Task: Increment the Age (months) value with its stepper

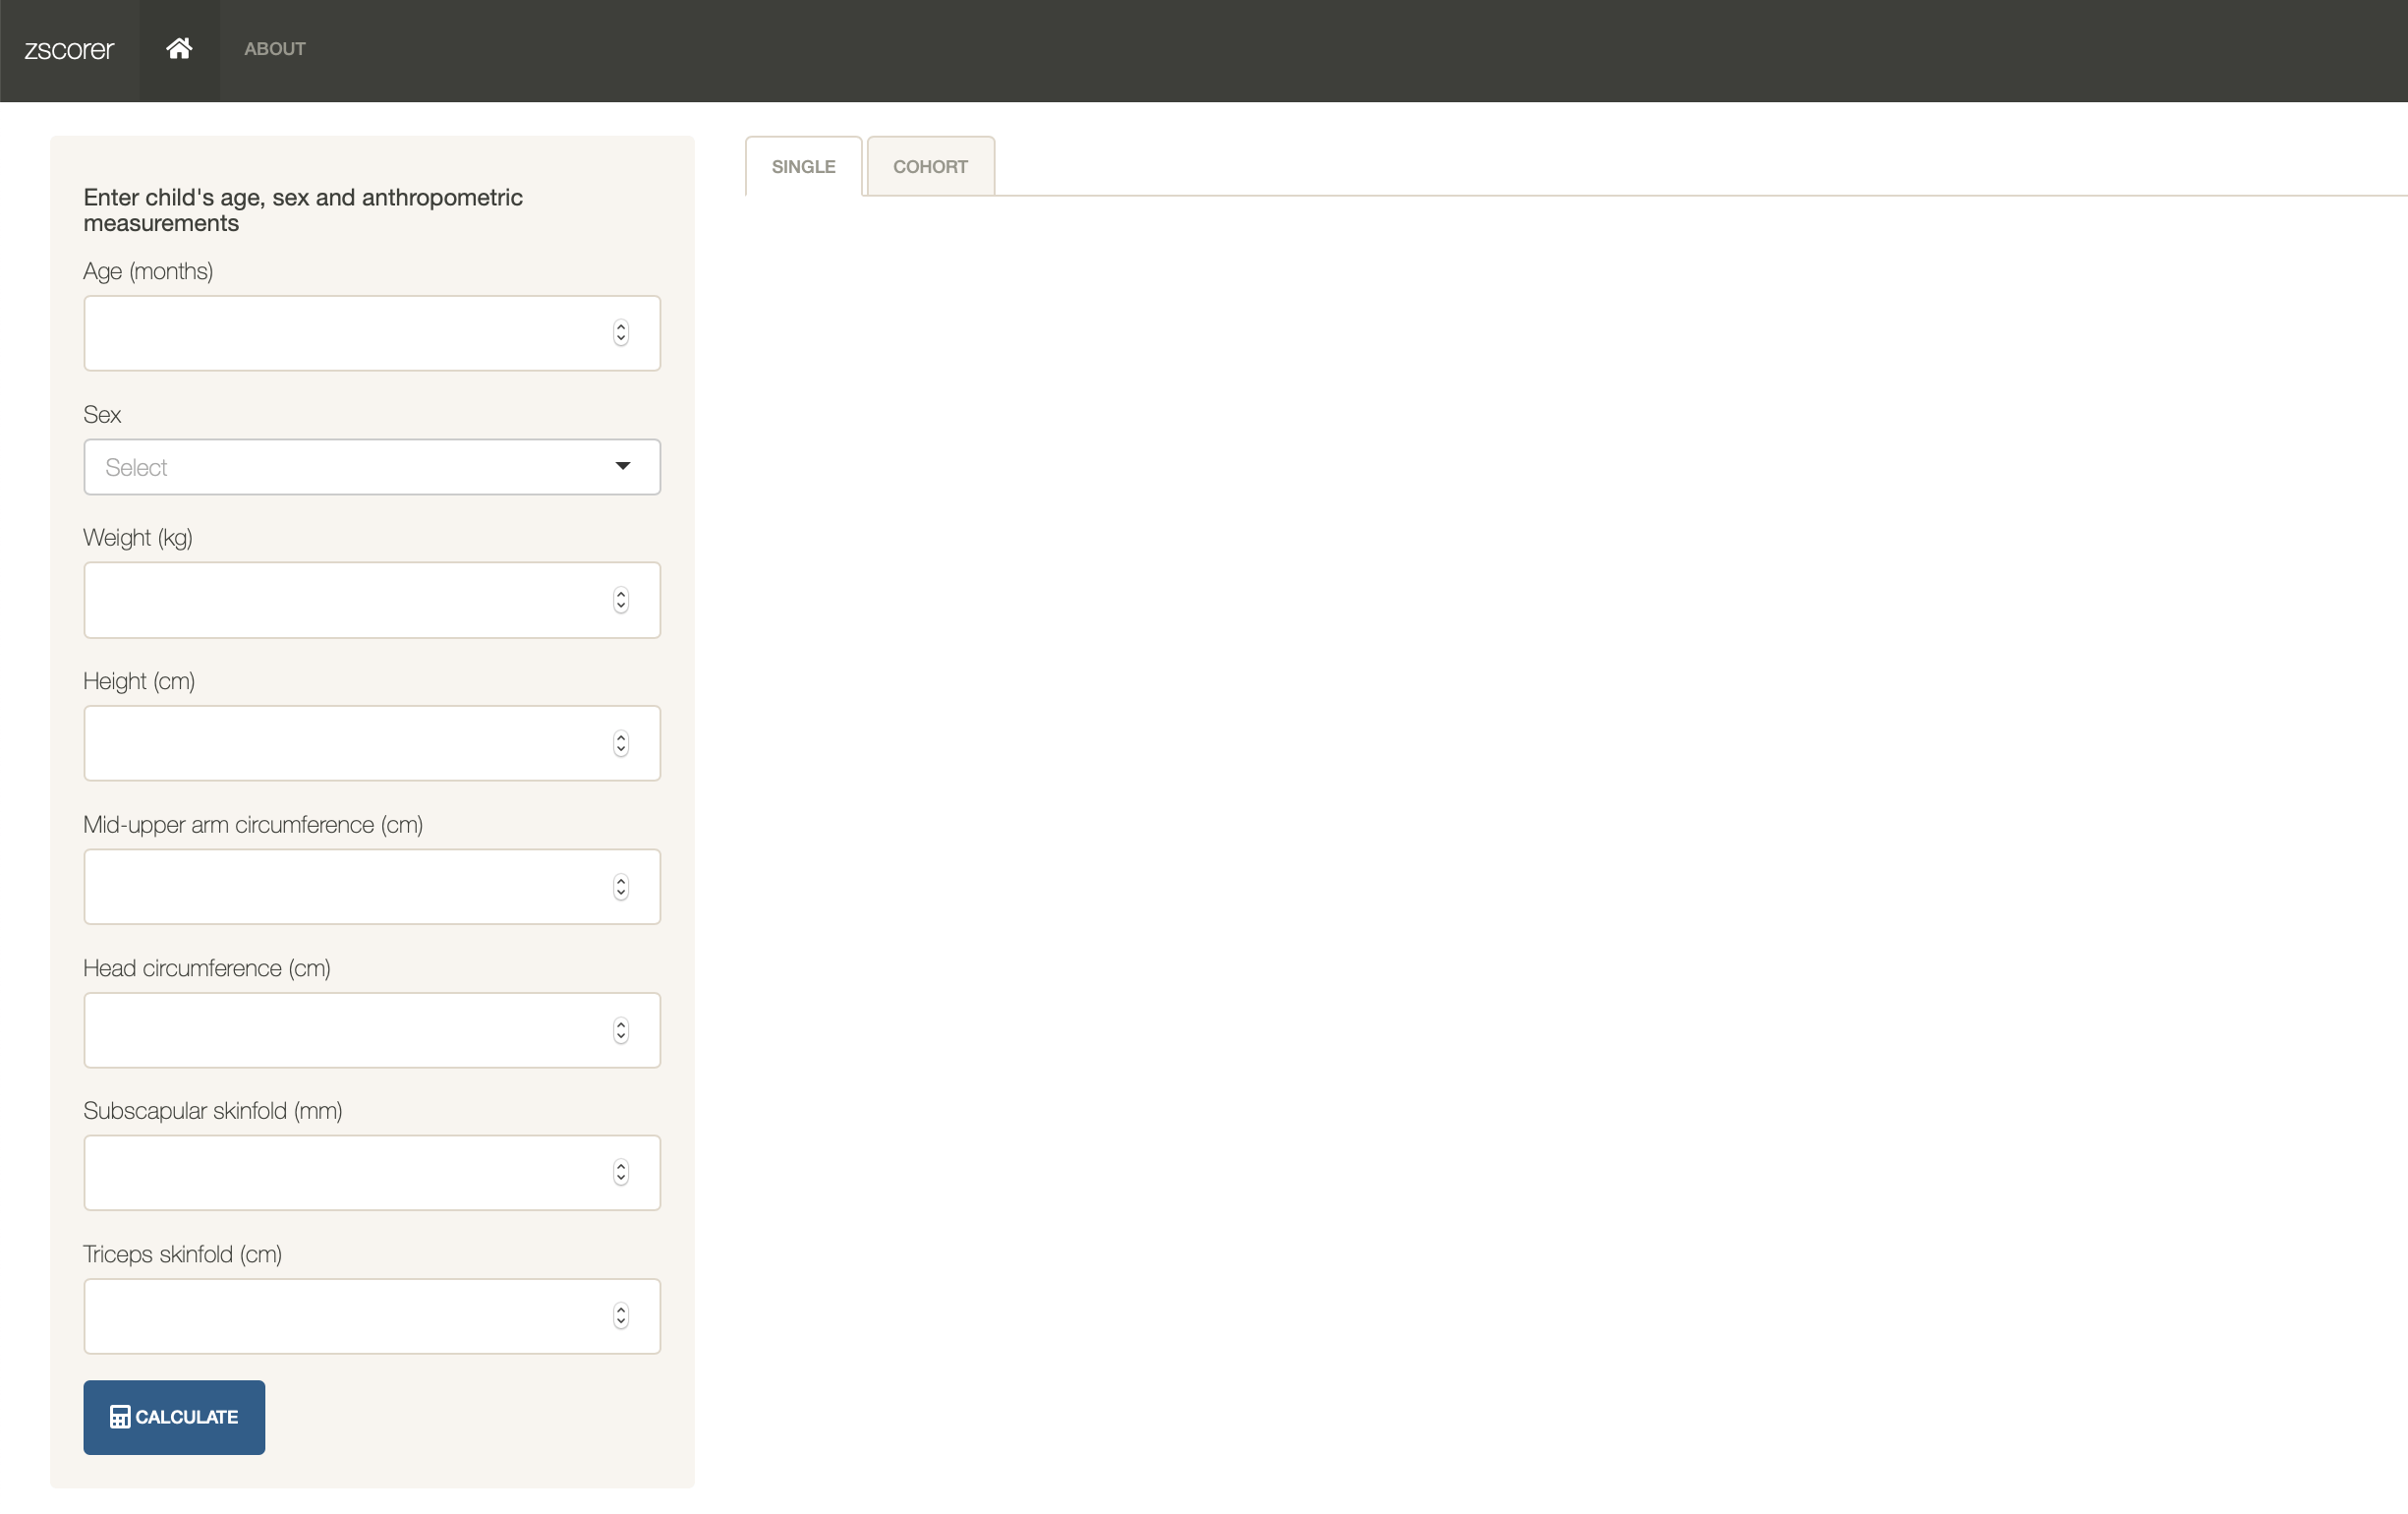Action: point(620,327)
